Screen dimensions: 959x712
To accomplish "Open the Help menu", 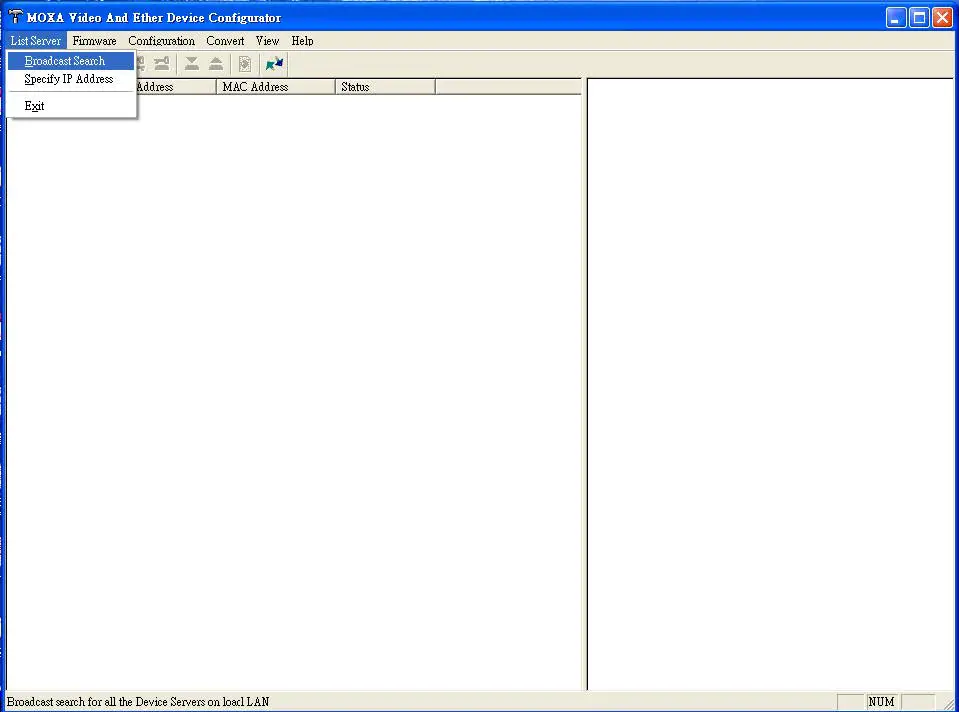I will point(302,41).
